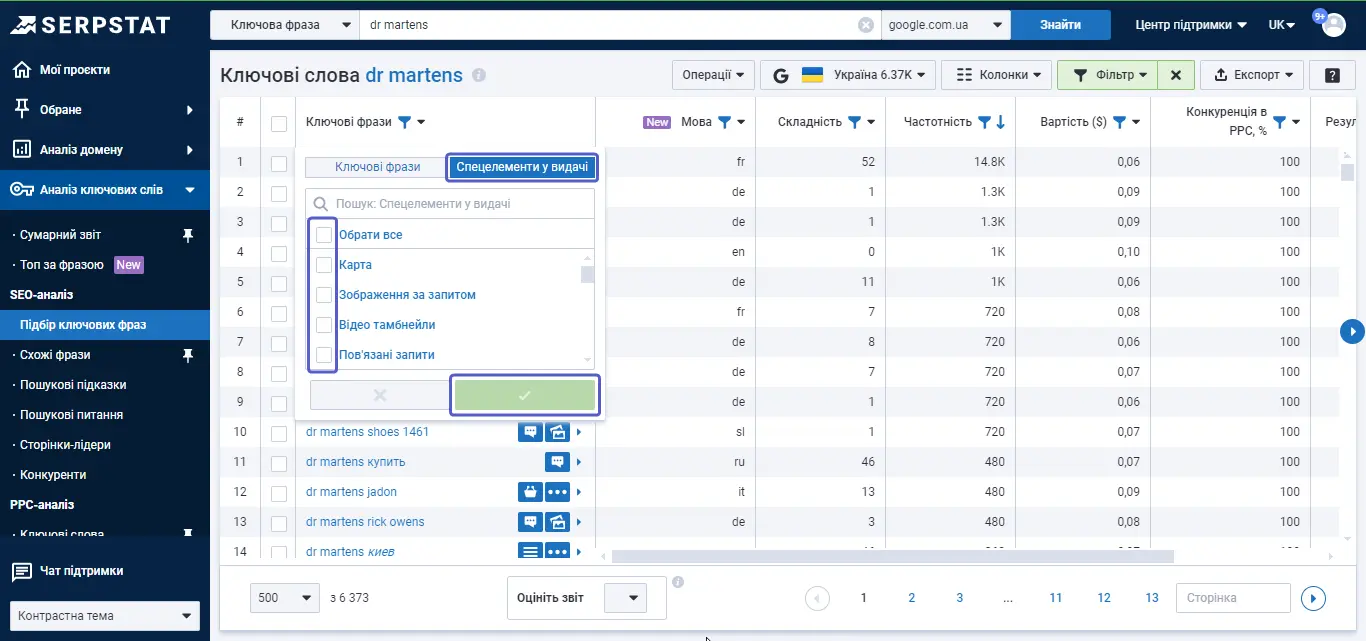Expand the row arrow for 'dr martens купить'

pyautogui.click(x=579, y=462)
